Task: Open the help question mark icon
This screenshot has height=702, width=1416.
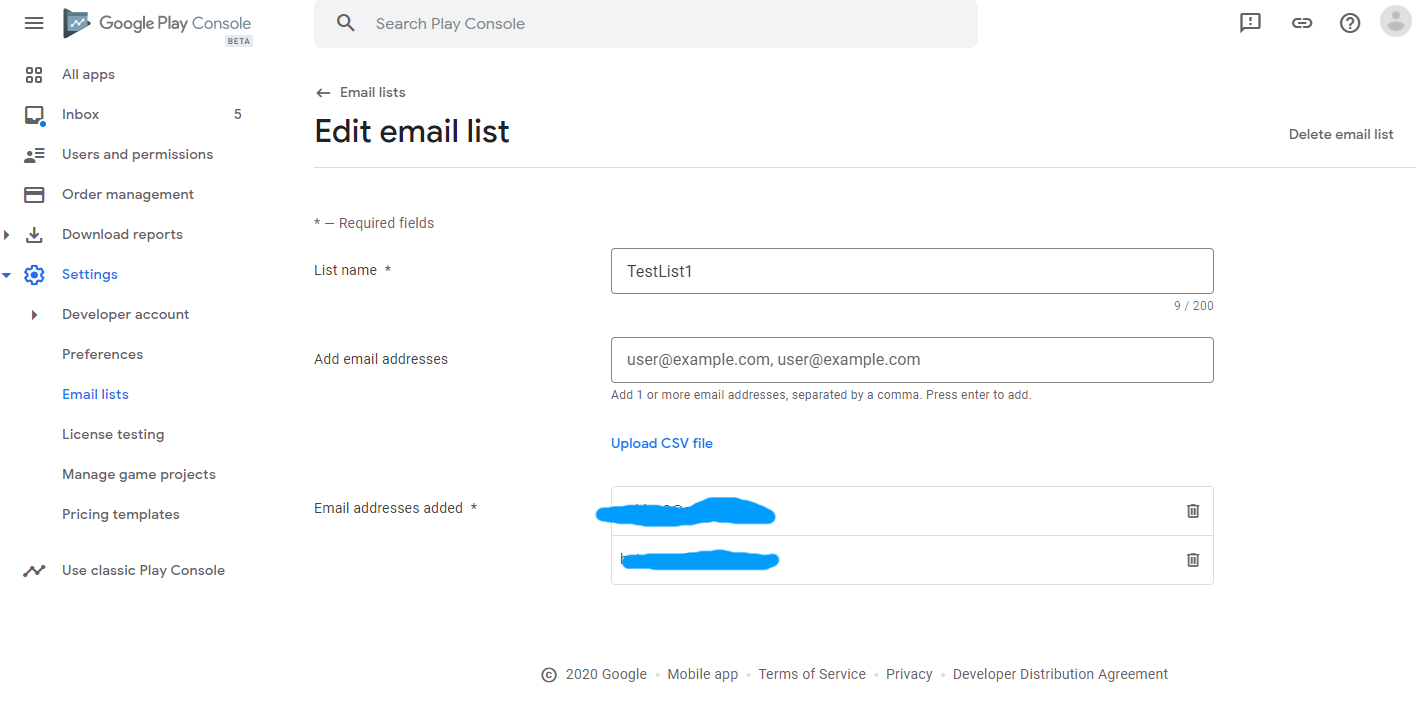Action: point(1350,23)
